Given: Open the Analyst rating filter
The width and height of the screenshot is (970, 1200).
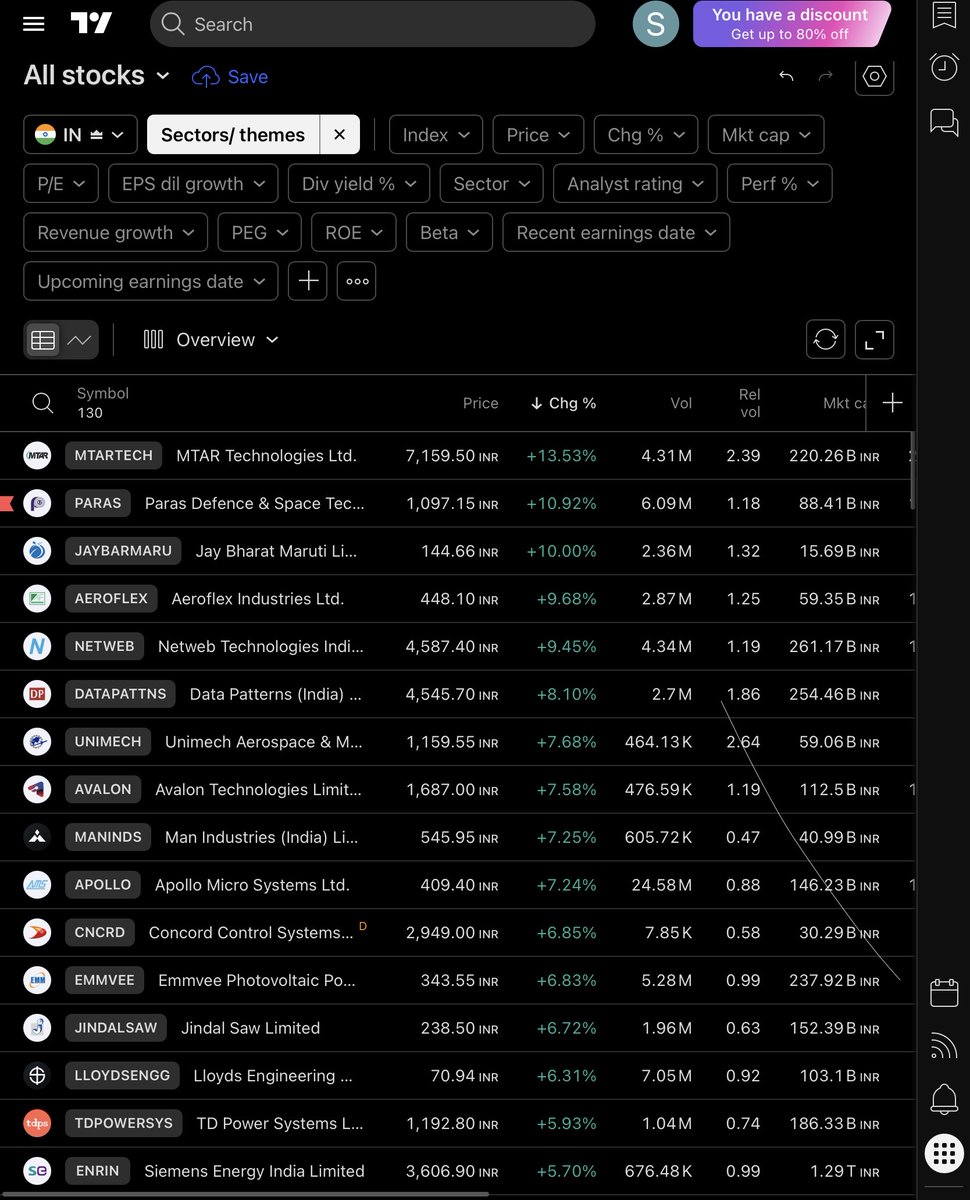Looking at the screenshot, I should [x=635, y=184].
